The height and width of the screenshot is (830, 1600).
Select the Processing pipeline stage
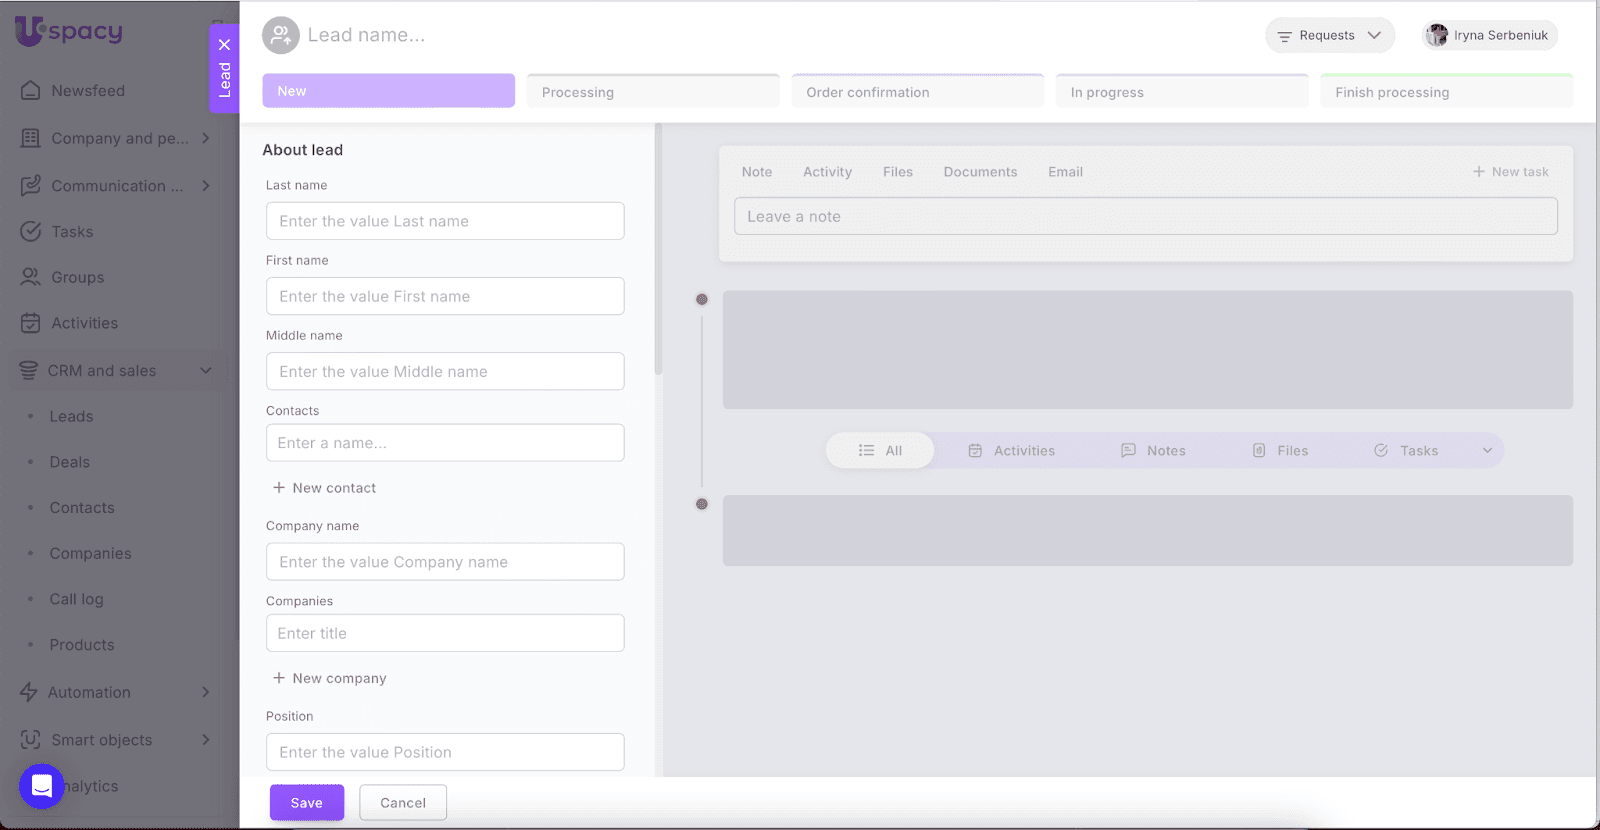pyautogui.click(x=652, y=92)
